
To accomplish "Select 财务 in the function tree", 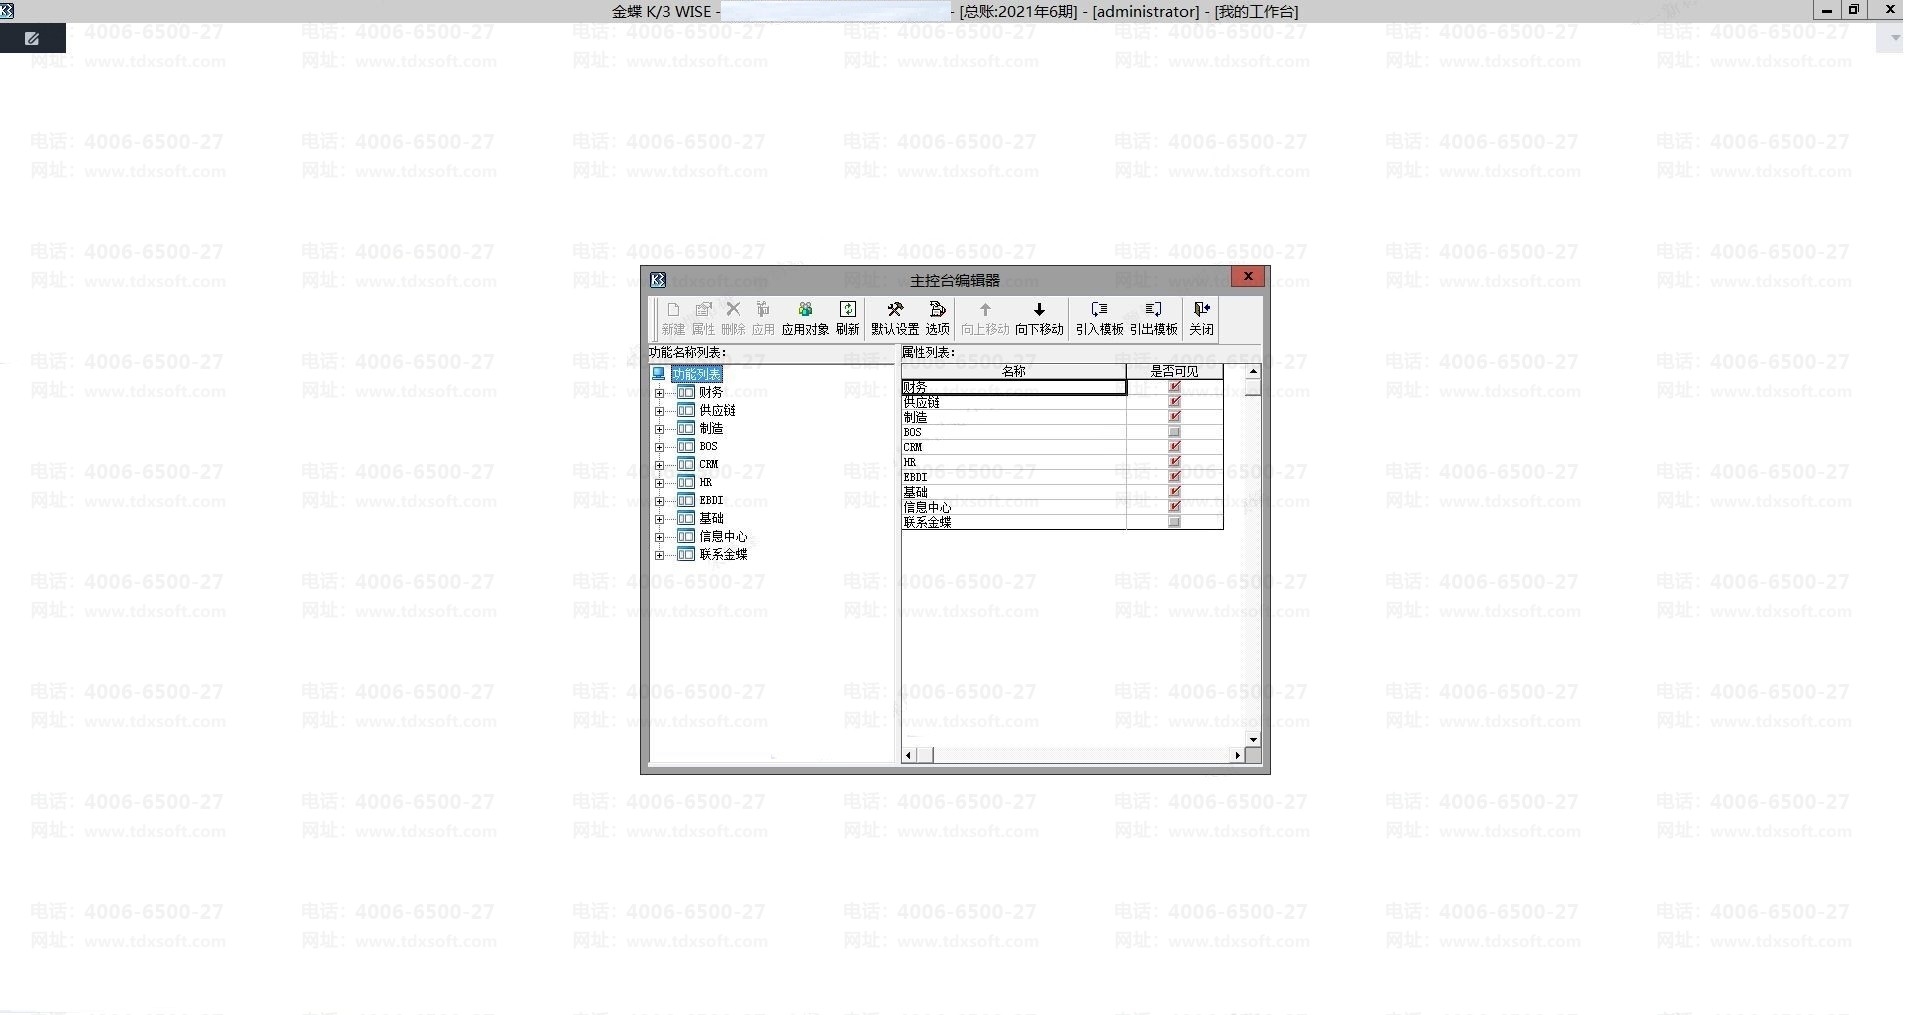I will (x=711, y=392).
